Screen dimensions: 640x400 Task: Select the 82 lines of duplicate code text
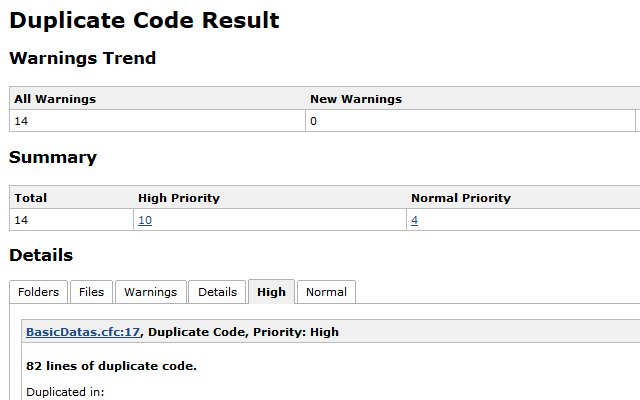tap(111, 366)
